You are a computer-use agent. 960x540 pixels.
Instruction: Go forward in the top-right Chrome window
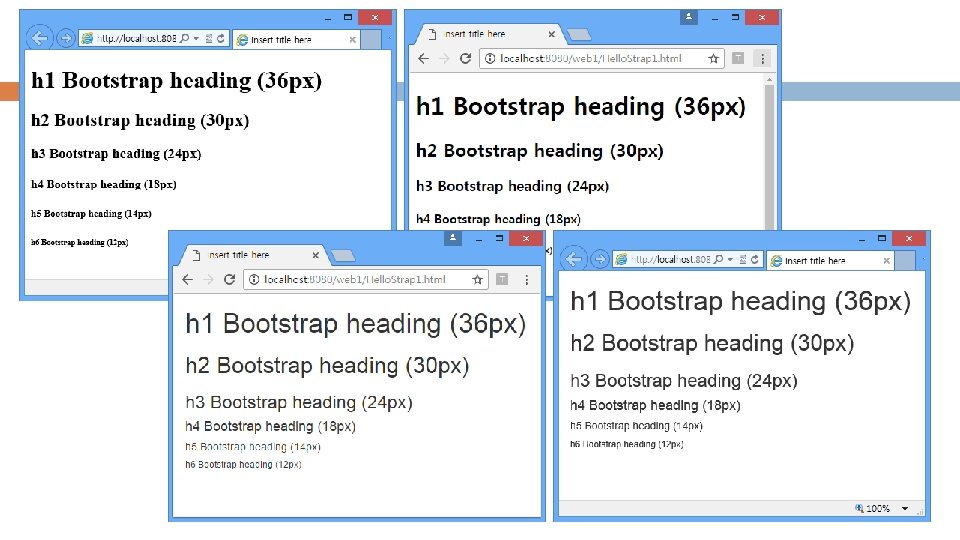[x=444, y=58]
